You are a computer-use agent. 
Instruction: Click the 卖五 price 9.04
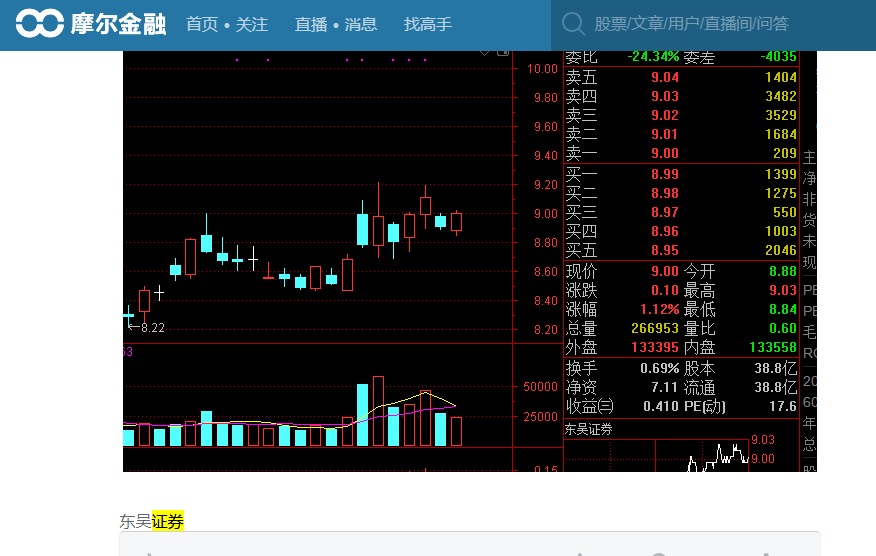pos(665,77)
